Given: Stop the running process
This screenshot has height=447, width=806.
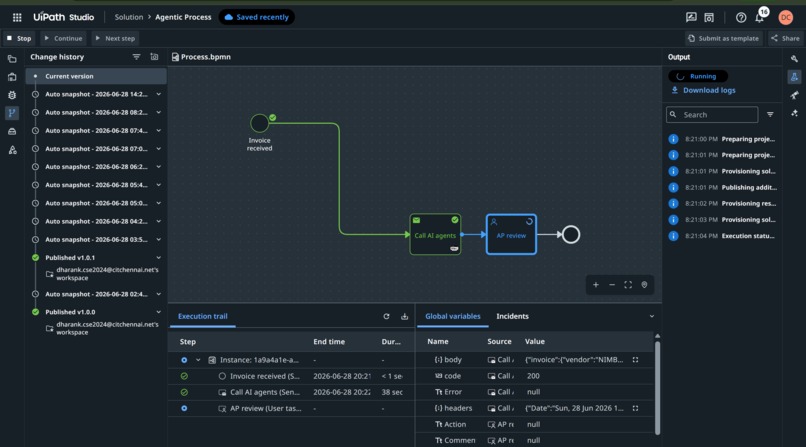Looking at the screenshot, I should [x=19, y=39].
